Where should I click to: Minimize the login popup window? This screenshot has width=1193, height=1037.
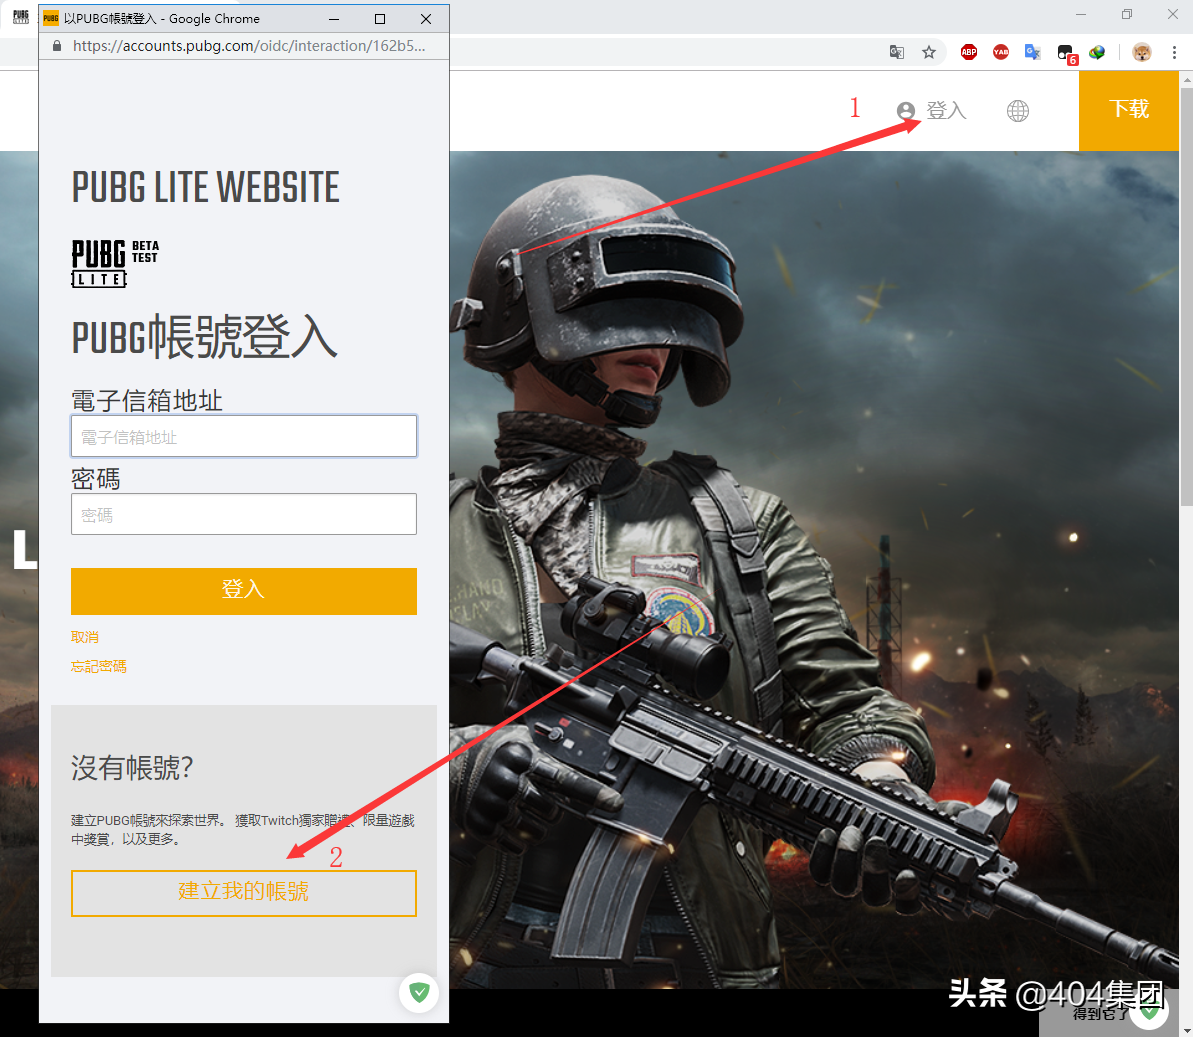[x=334, y=19]
